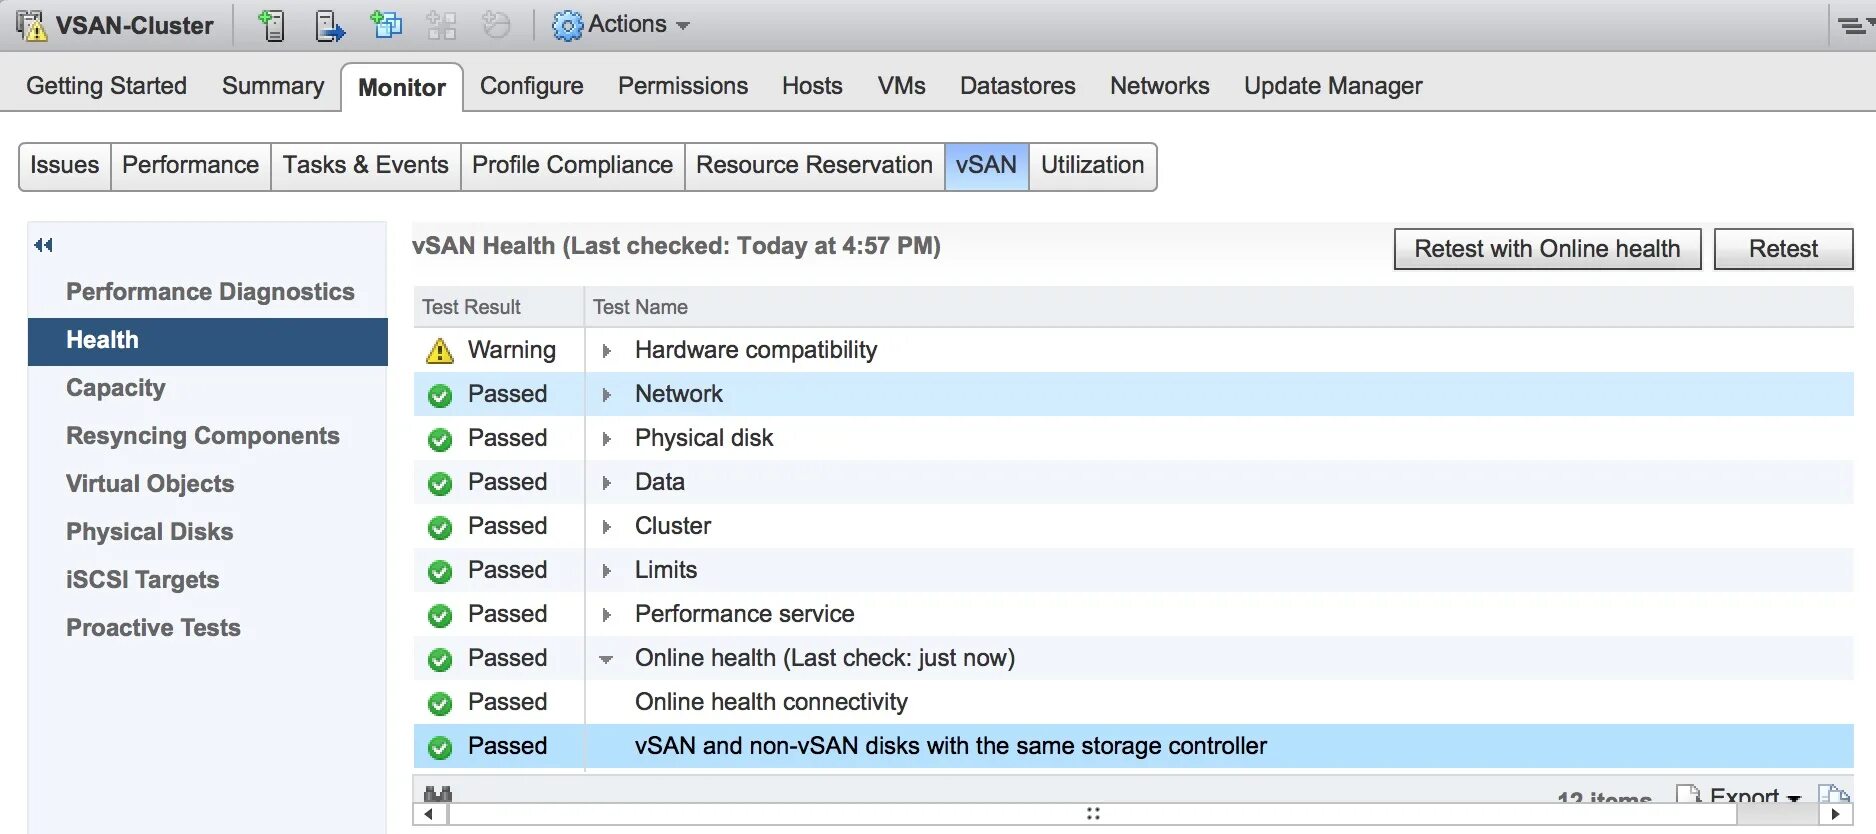This screenshot has width=1876, height=834.
Task: Click the New Virtual Machine toolbar icon
Action: point(386,25)
